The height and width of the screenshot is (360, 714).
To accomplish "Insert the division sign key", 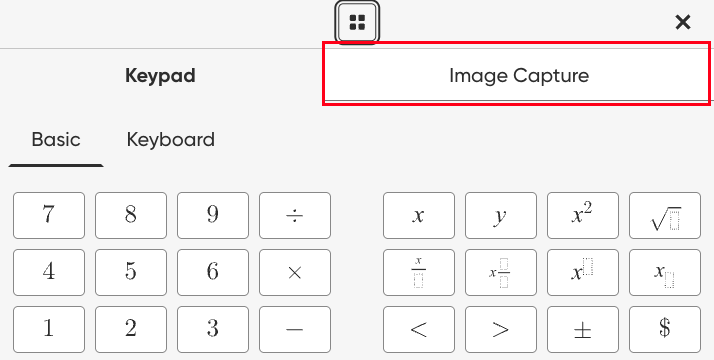I will (295, 216).
